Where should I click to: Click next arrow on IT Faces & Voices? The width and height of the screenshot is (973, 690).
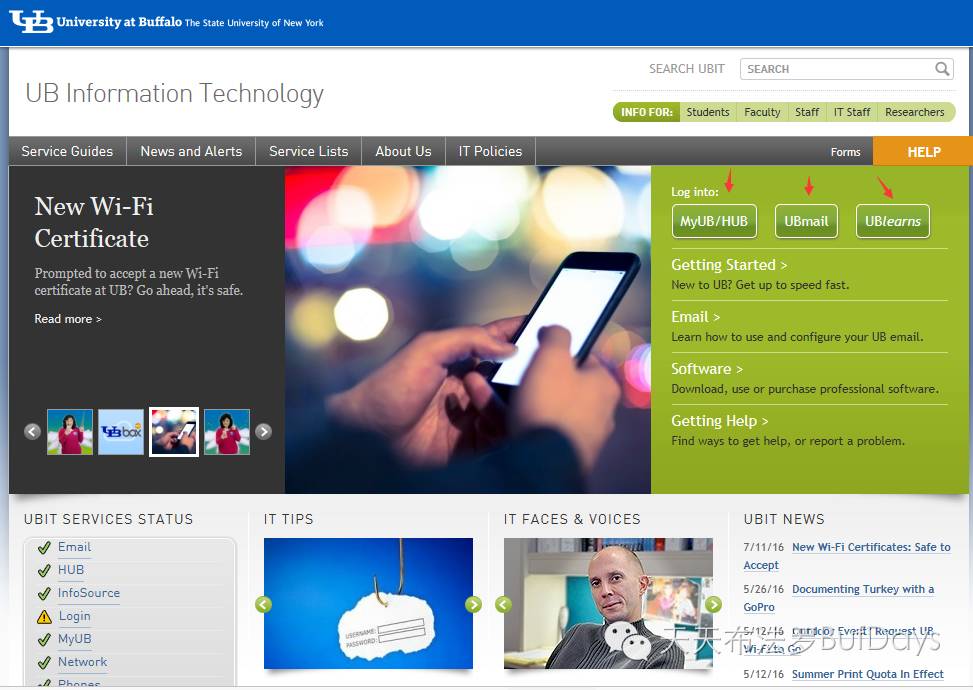714,604
